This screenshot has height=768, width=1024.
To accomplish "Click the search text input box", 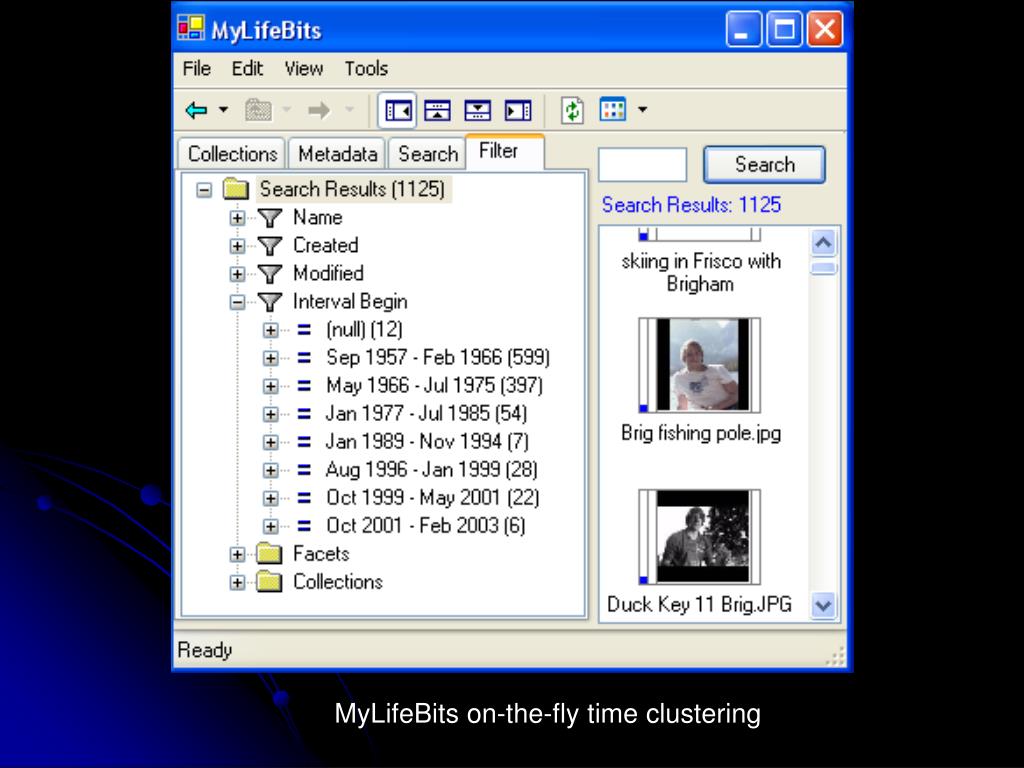I will pyautogui.click(x=643, y=165).
